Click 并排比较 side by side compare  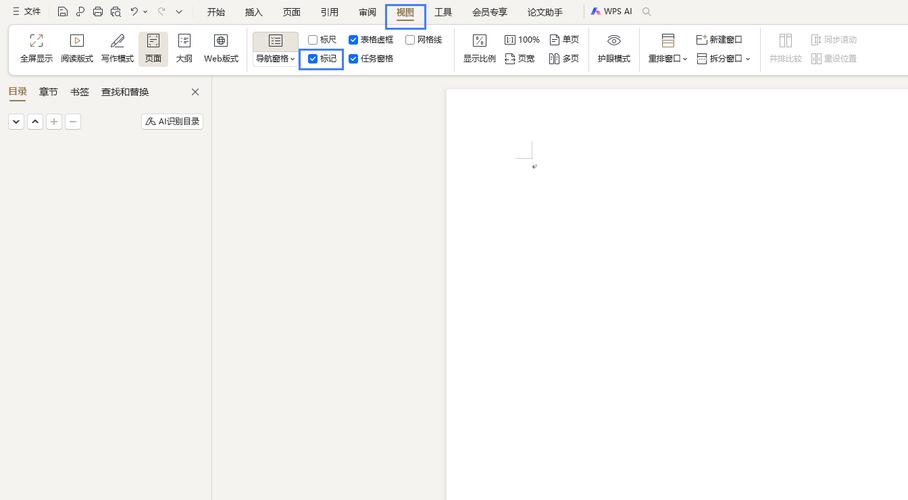785,49
